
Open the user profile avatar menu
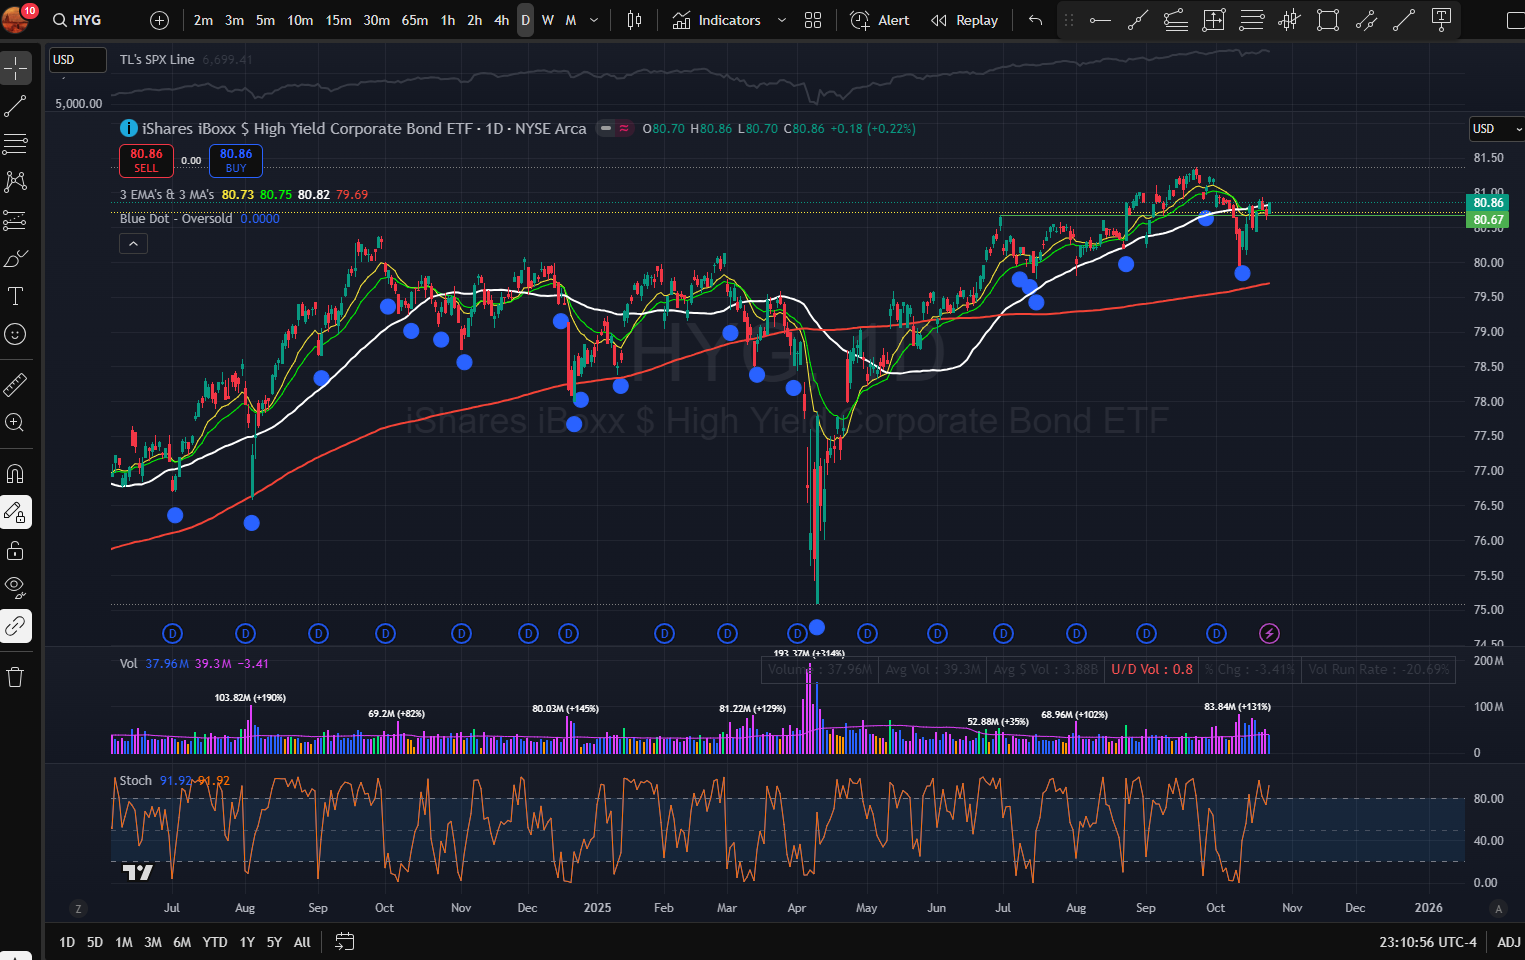coord(15,18)
